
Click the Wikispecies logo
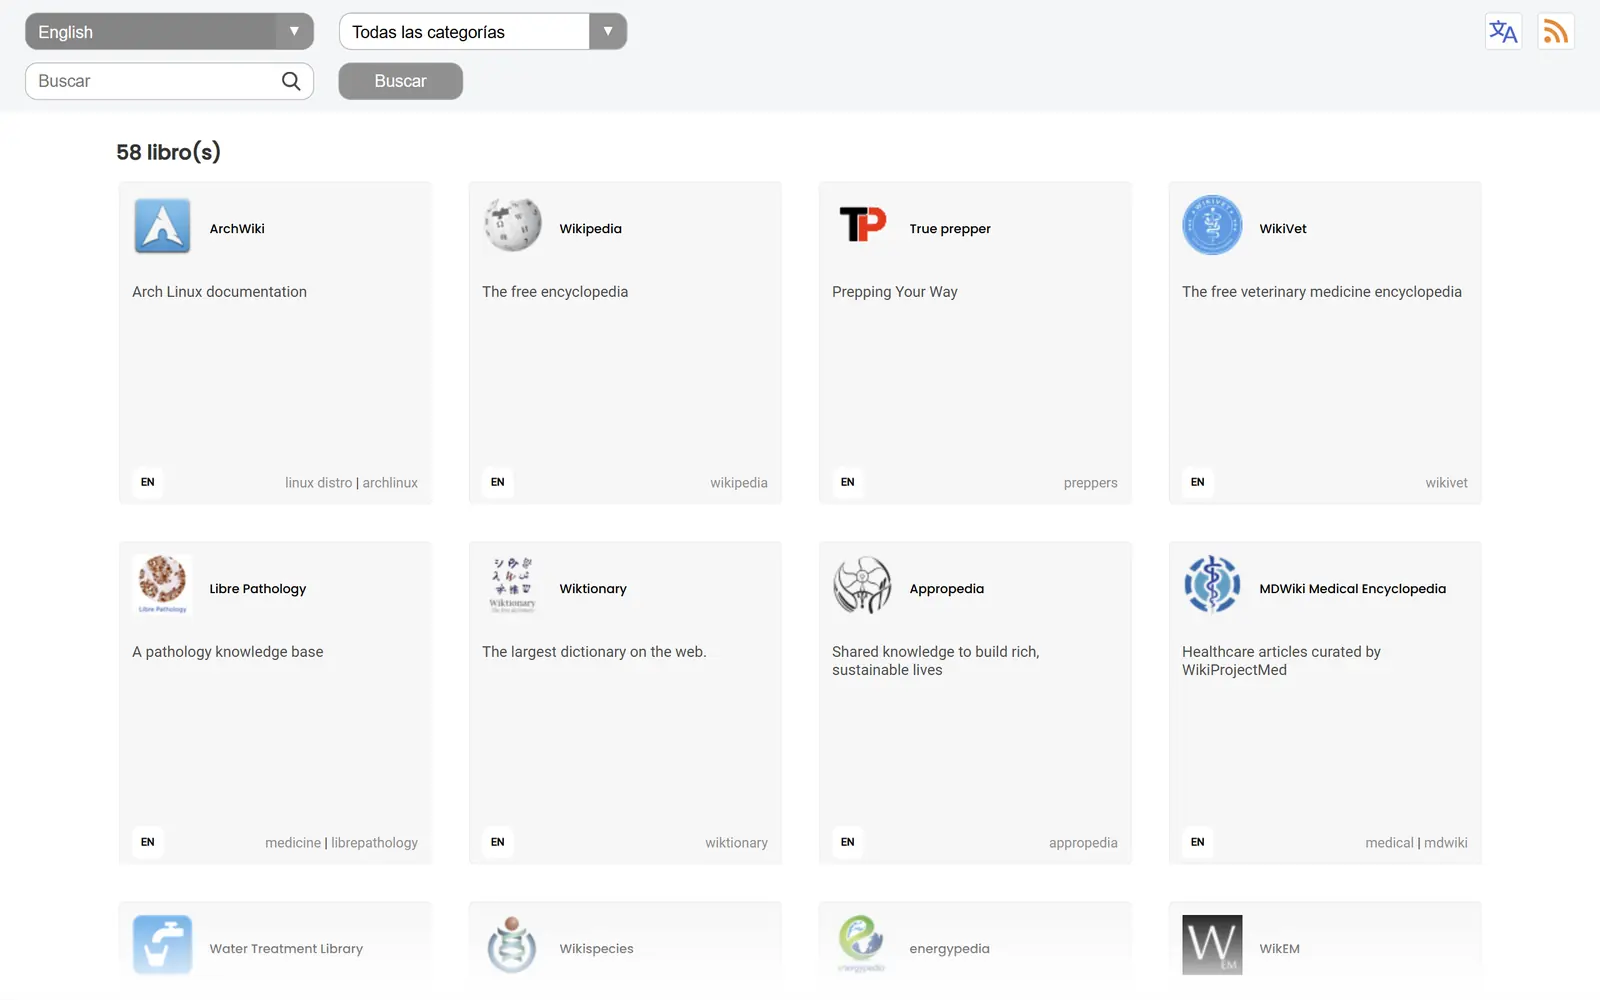point(512,944)
